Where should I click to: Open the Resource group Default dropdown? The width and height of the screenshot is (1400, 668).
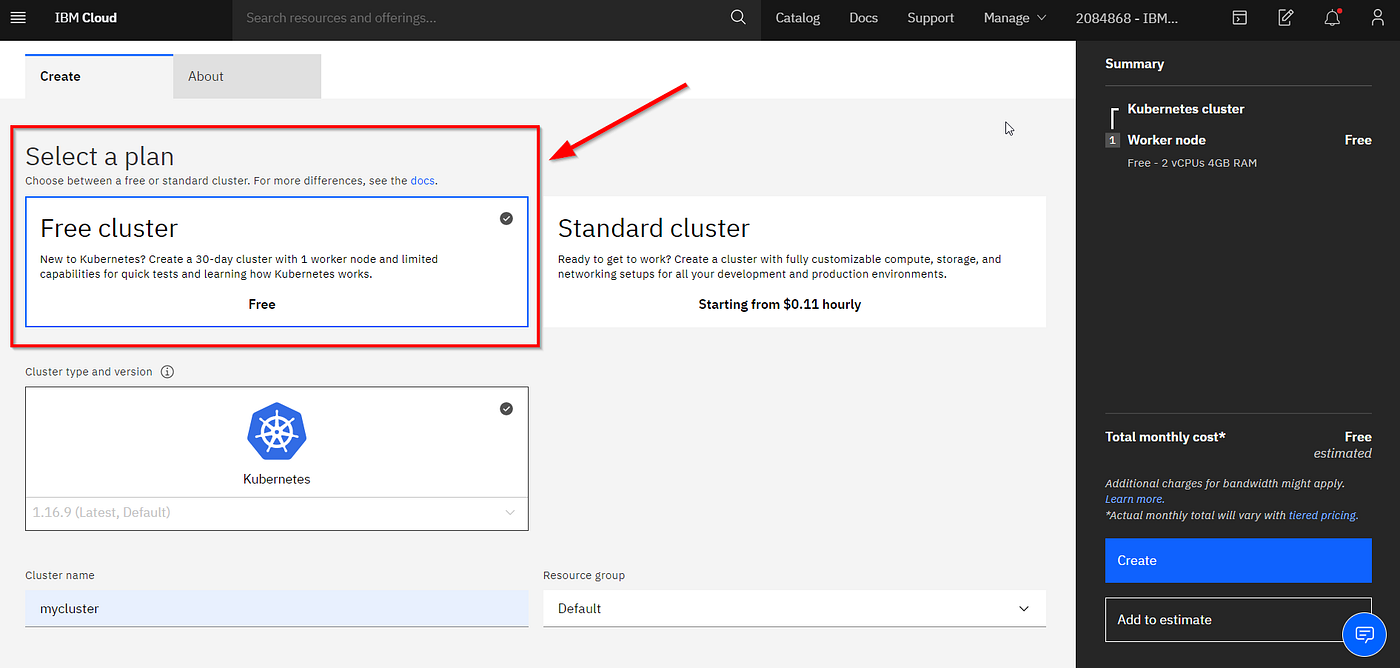pyautogui.click(x=795, y=608)
